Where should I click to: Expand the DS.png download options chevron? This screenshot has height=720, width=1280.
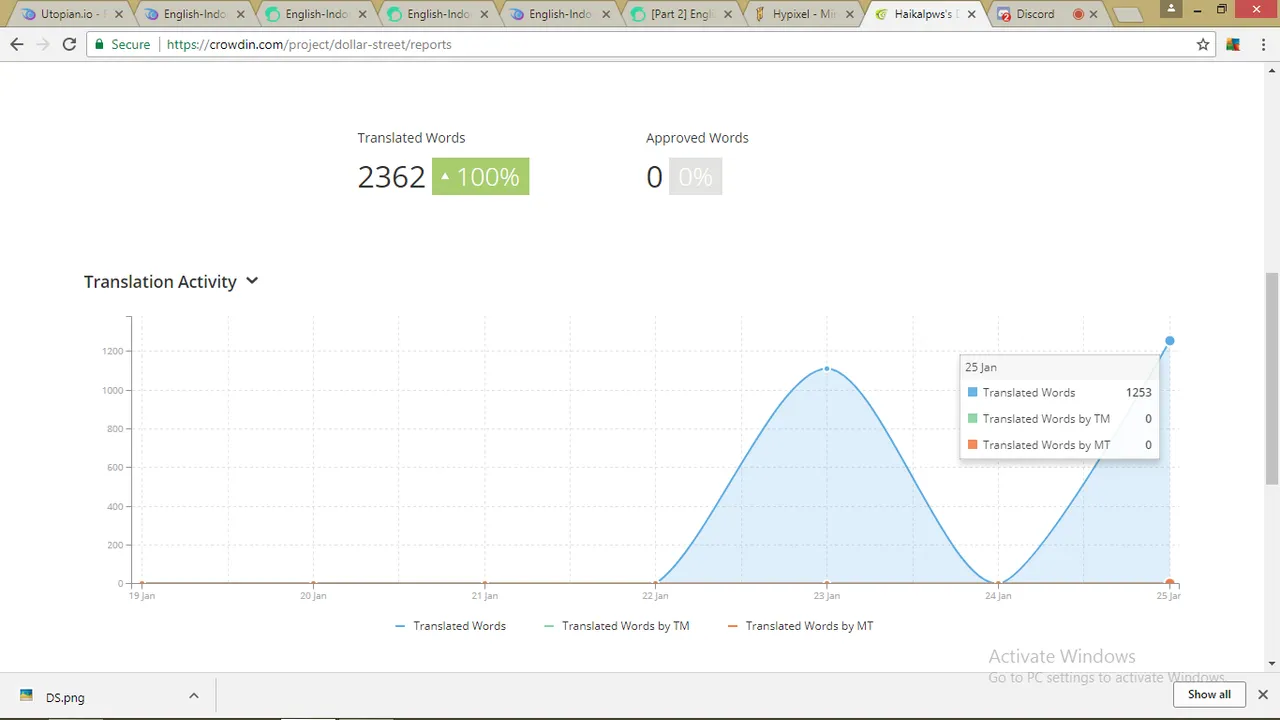[193, 696]
